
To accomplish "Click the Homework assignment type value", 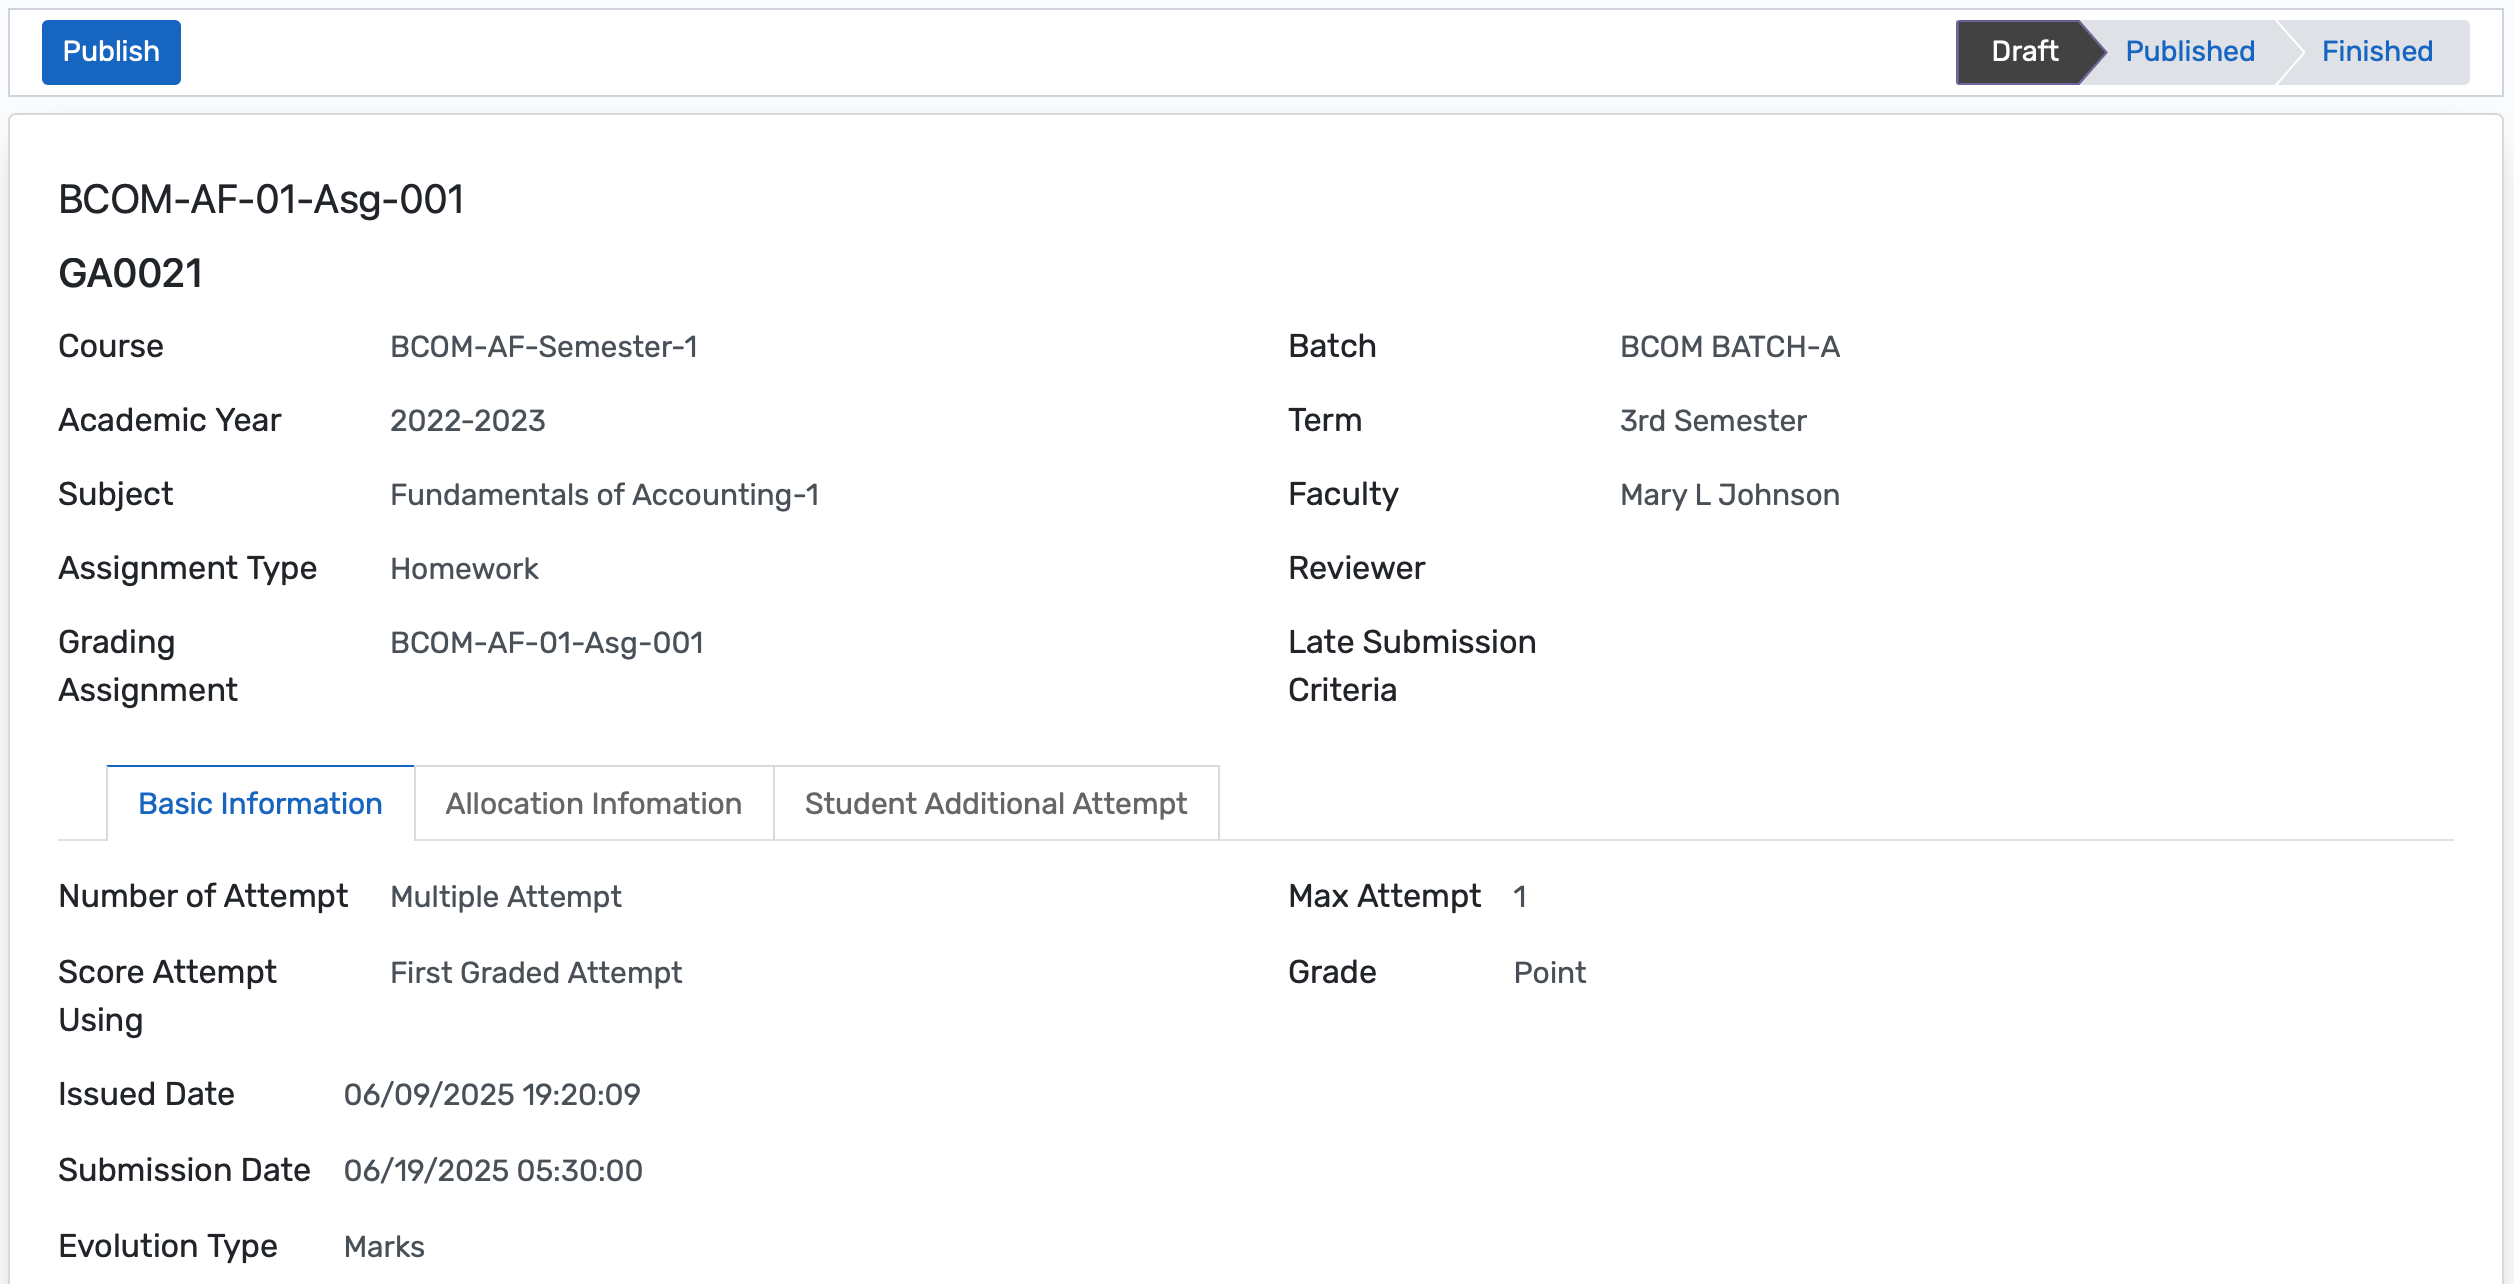I will click(x=464, y=568).
